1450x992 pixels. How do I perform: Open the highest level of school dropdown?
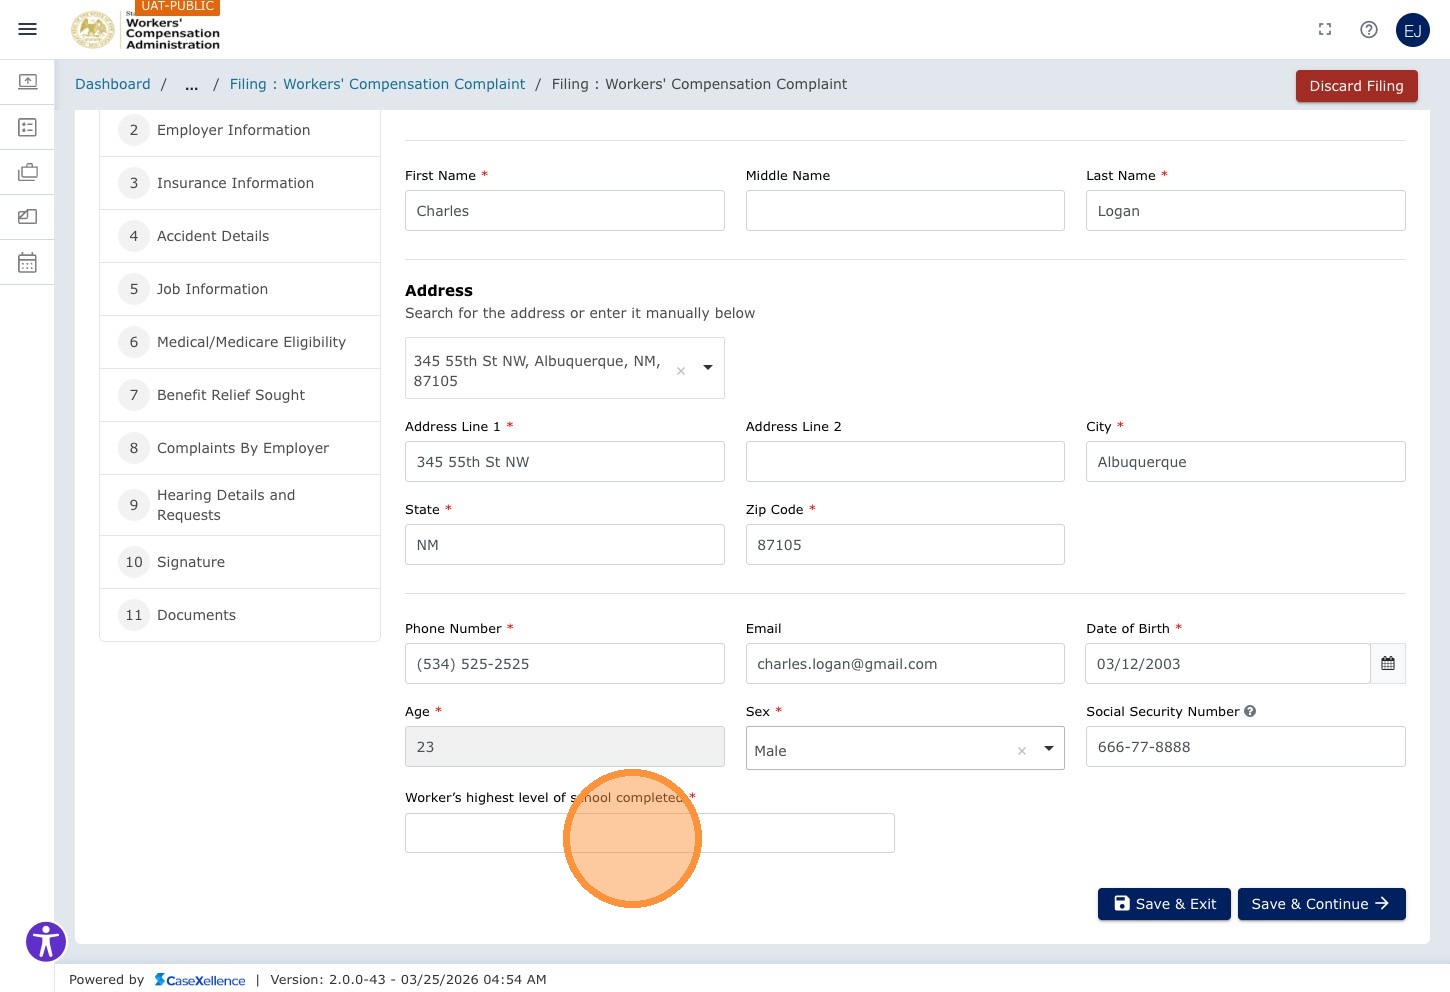click(x=650, y=833)
